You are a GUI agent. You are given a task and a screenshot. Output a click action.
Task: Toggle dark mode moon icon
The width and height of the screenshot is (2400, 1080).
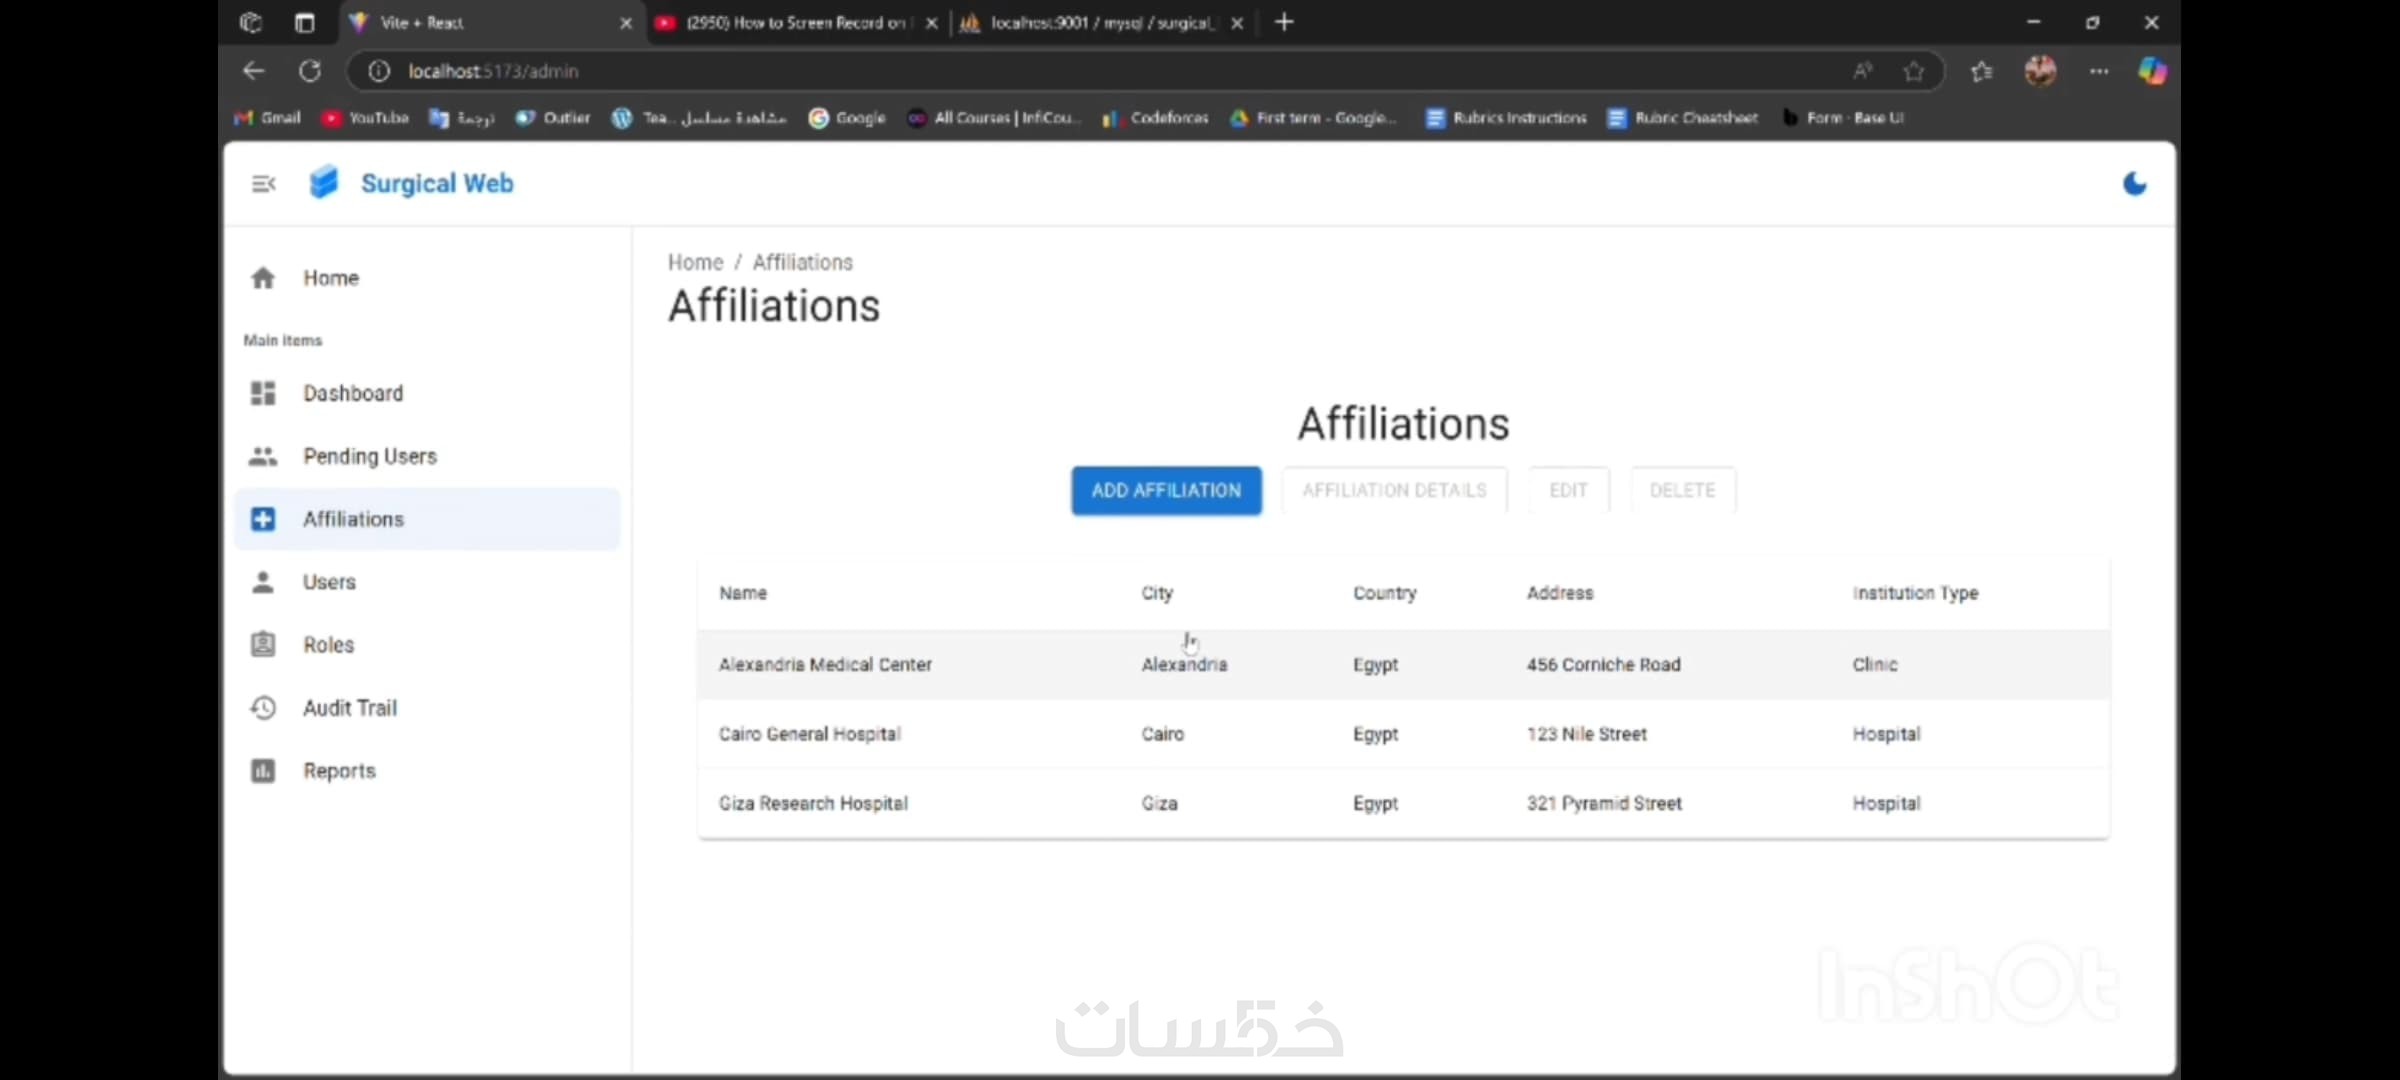pos(2134,184)
